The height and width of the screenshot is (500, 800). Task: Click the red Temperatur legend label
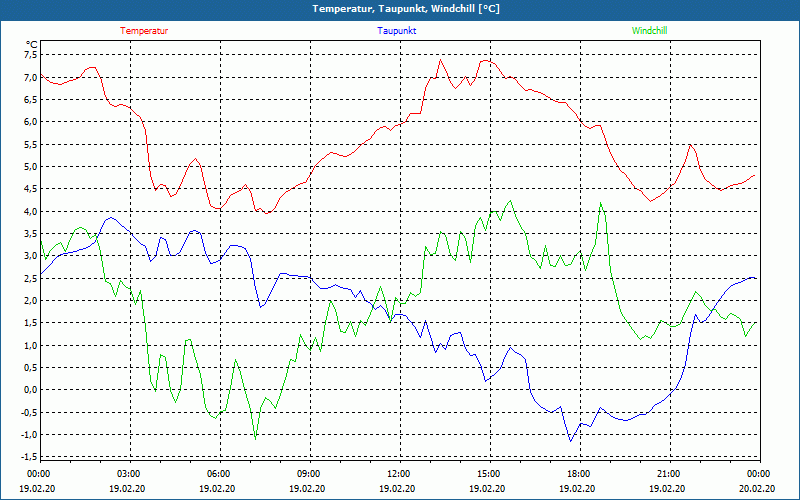click(x=144, y=31)
